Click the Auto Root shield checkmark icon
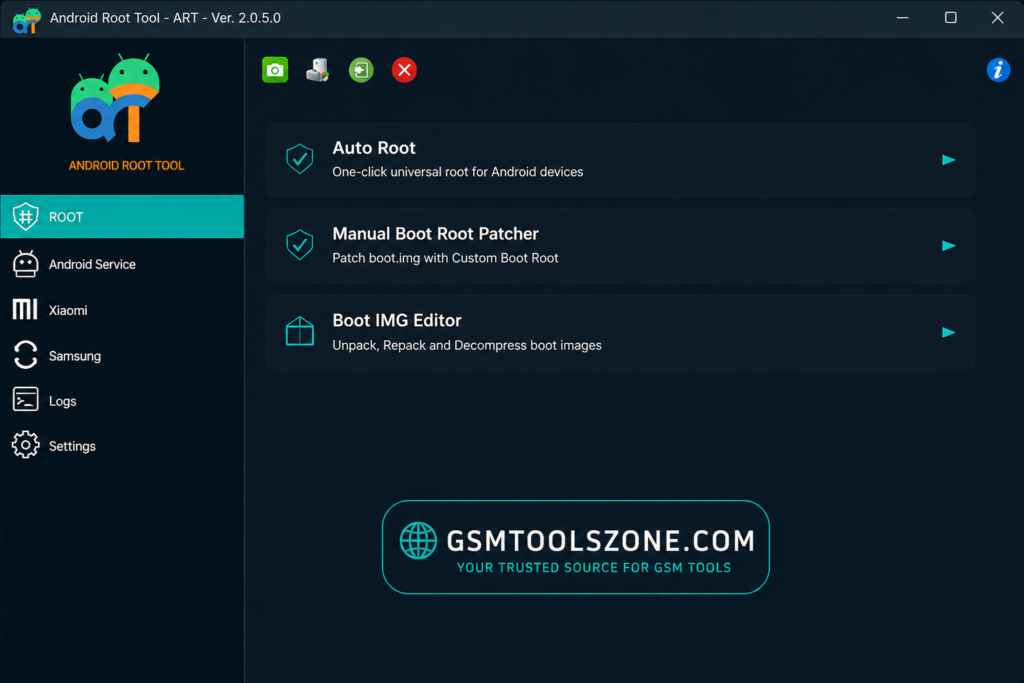 click(300, 159)
